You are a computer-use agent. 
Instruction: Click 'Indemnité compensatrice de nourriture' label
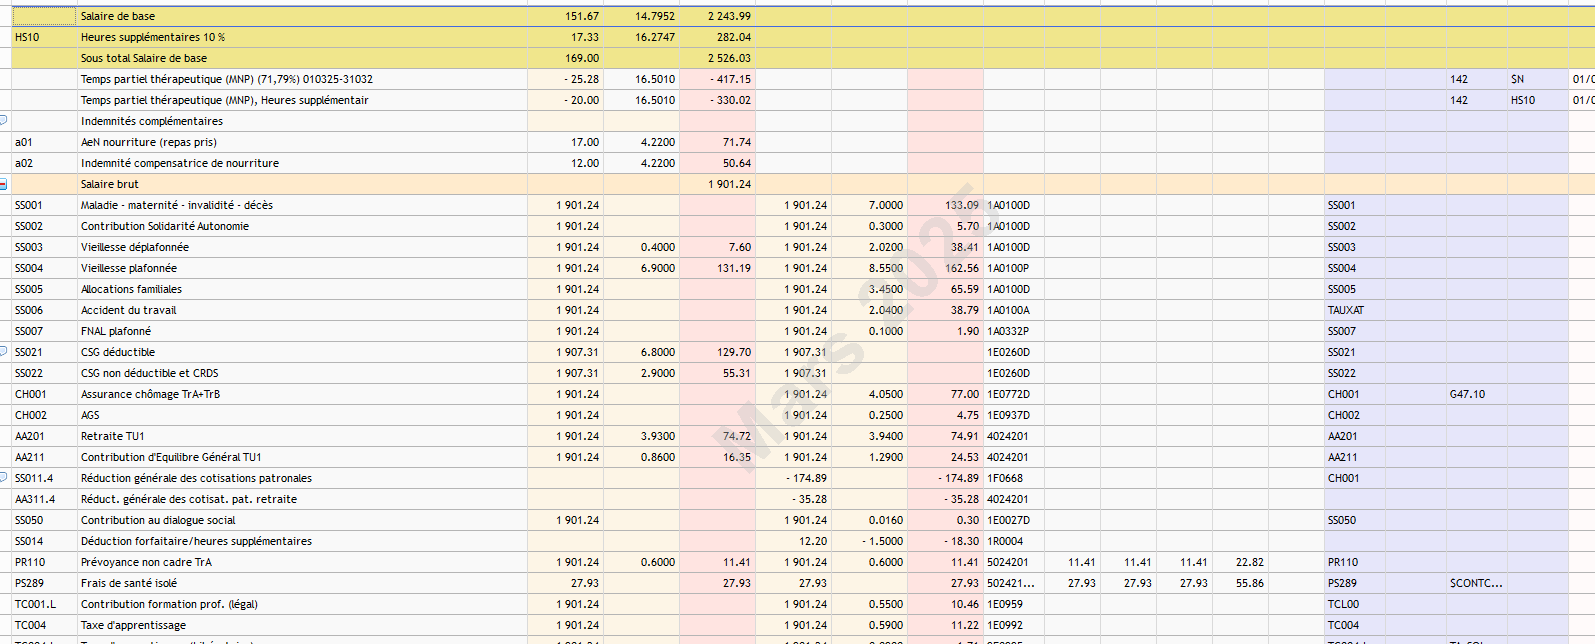(180, 163)
